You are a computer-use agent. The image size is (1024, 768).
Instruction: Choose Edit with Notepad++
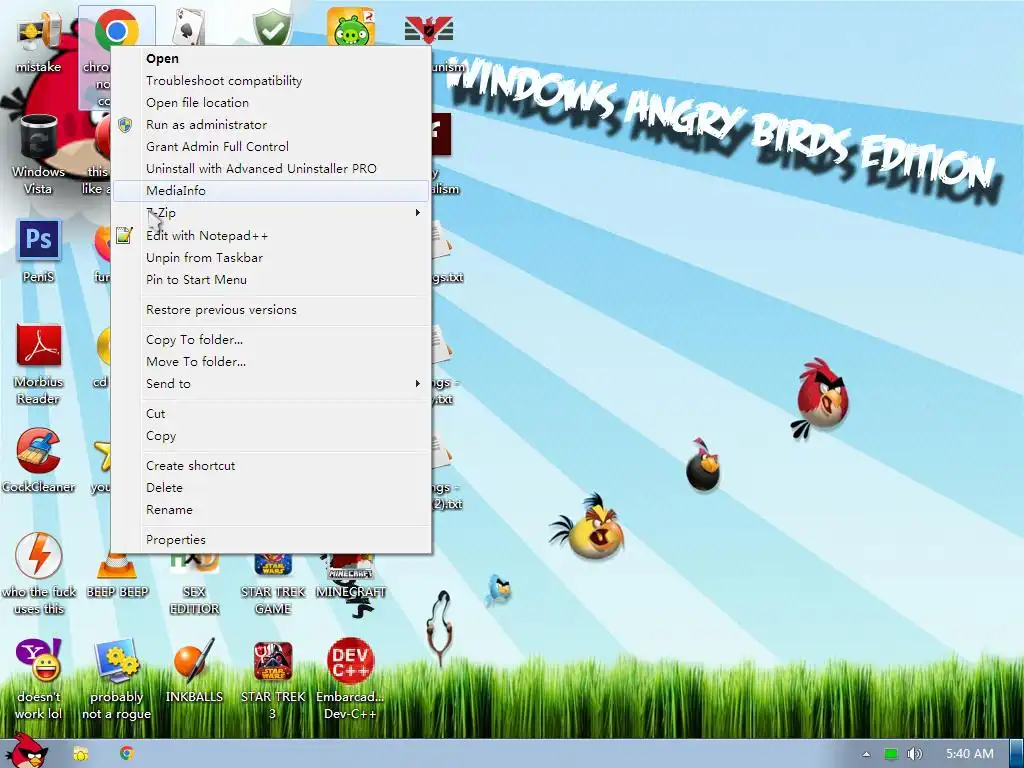[271, 235]
